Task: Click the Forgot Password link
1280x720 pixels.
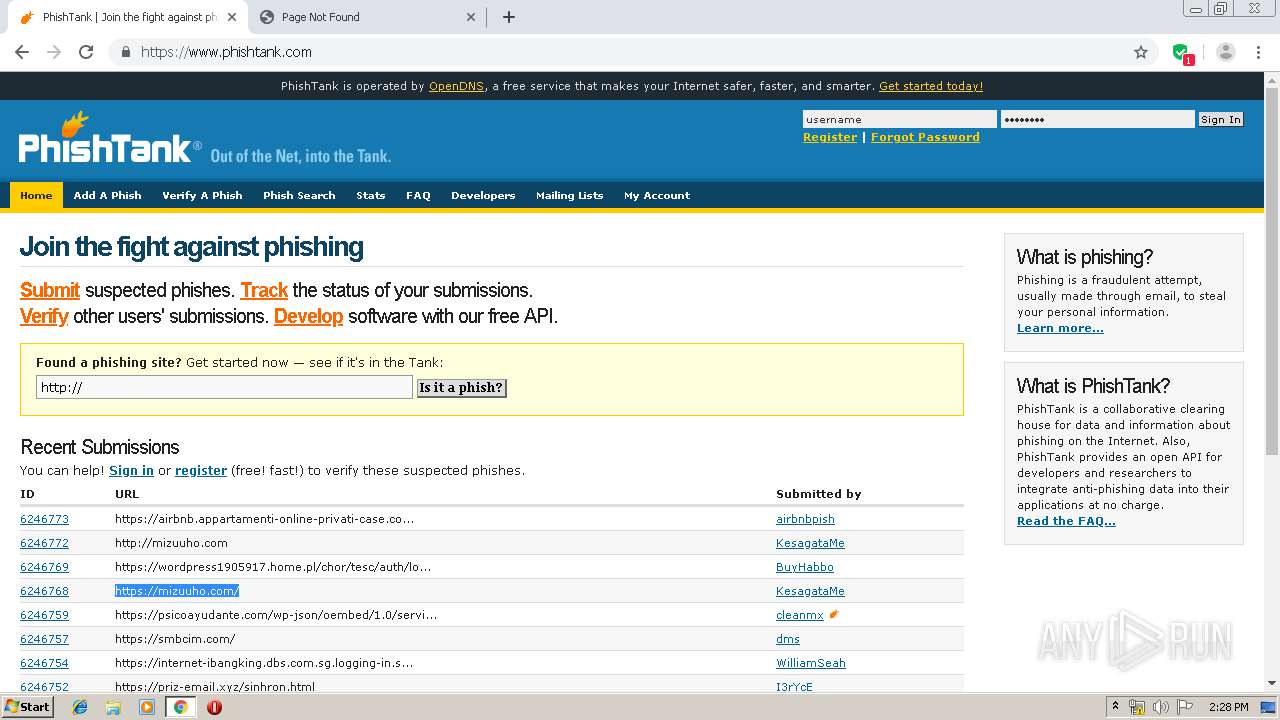Action: (925, 137)
